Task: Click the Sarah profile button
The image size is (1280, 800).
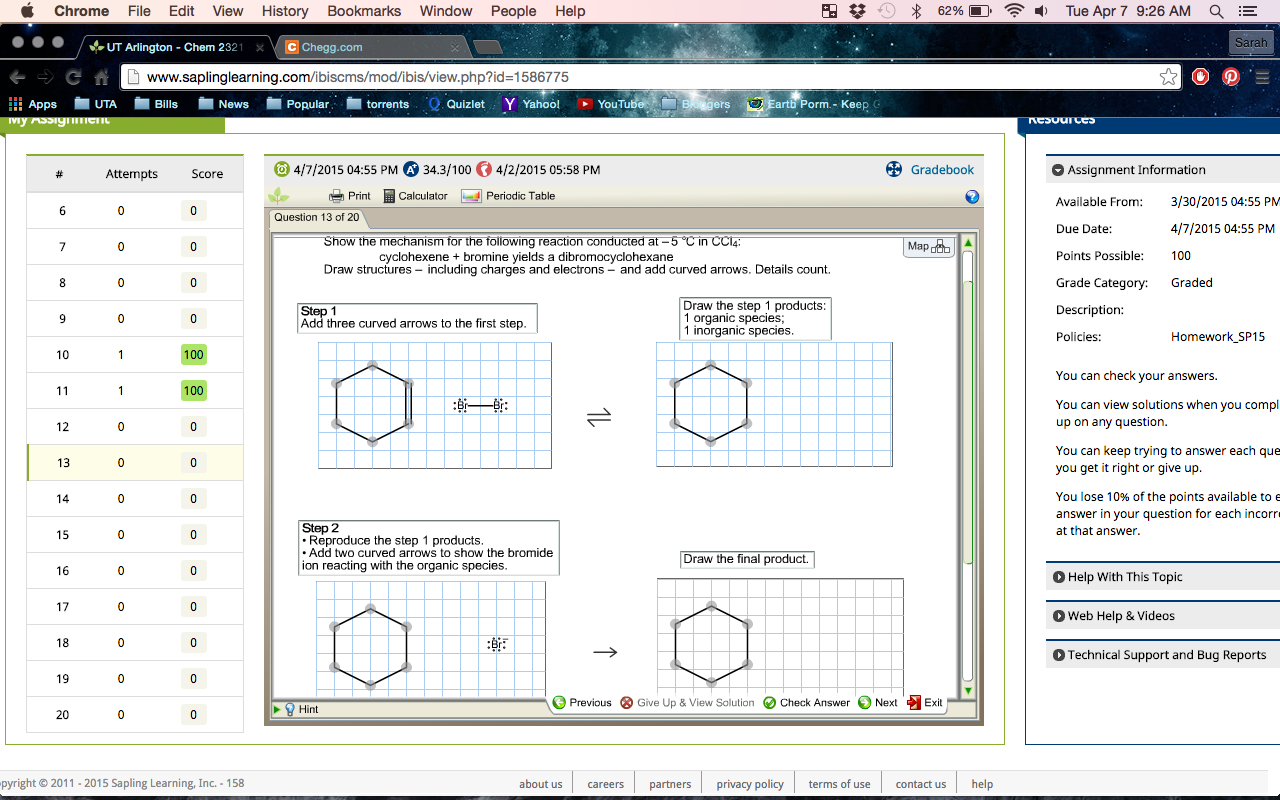Action: [x=1251, y=42]
